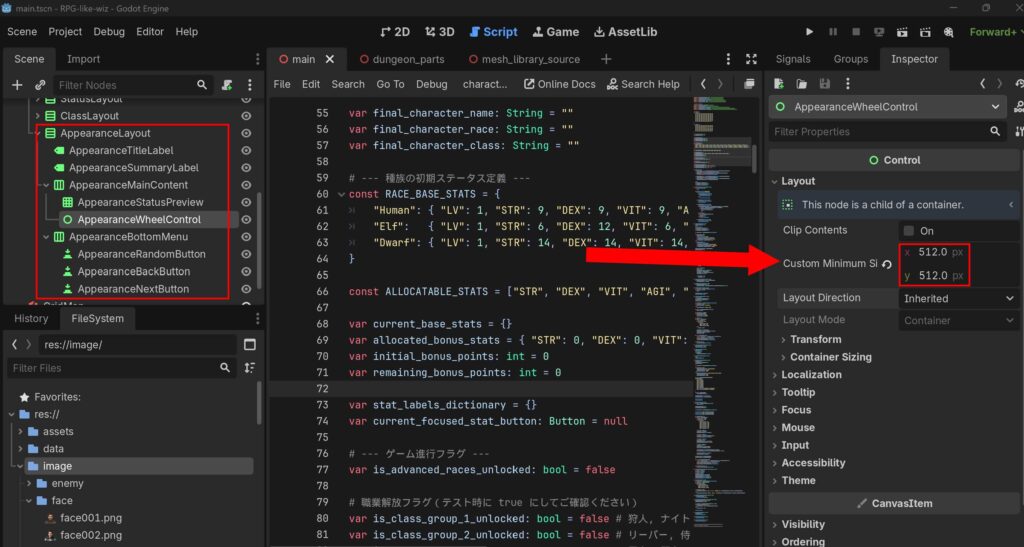Viewport: 1024px width, 547px height.
Task: Open the Online Docs link
Action: [560, 84]
